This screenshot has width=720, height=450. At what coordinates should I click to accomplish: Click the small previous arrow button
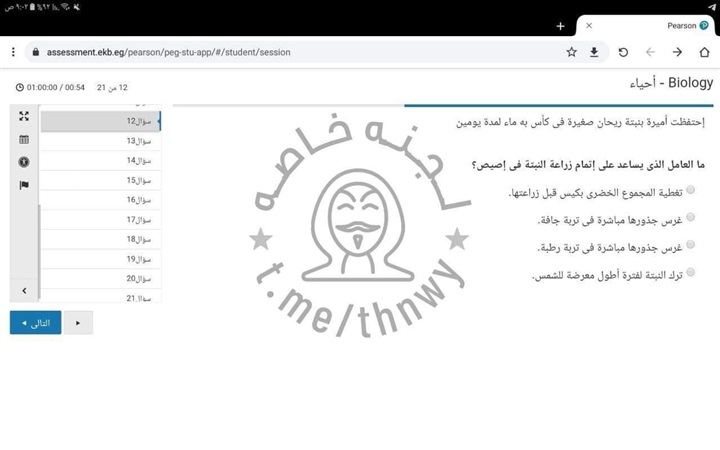pos(78,323)
